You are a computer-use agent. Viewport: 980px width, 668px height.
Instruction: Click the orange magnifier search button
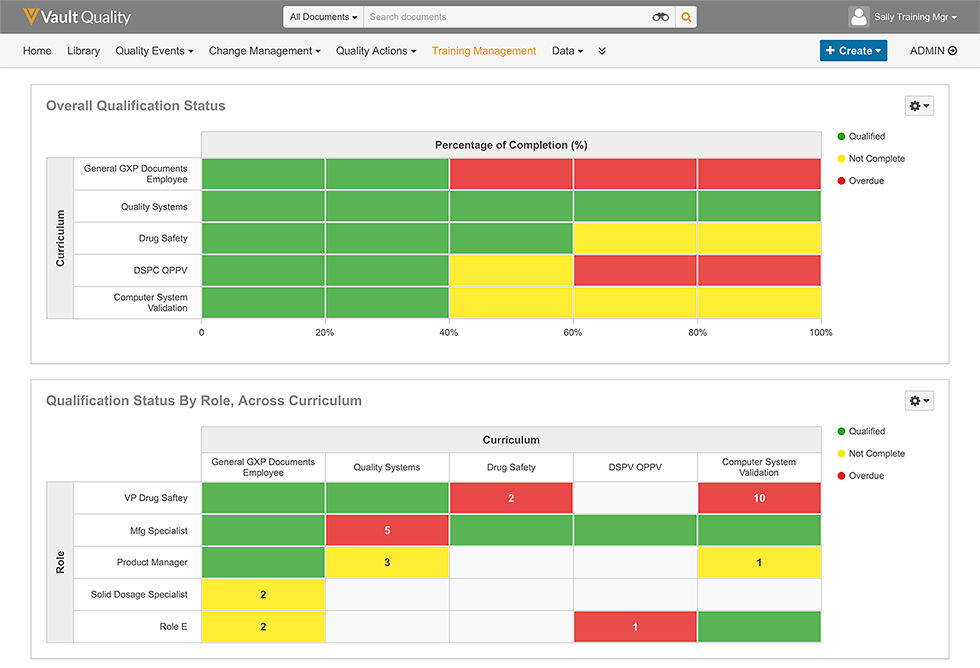tap(686, 17)
